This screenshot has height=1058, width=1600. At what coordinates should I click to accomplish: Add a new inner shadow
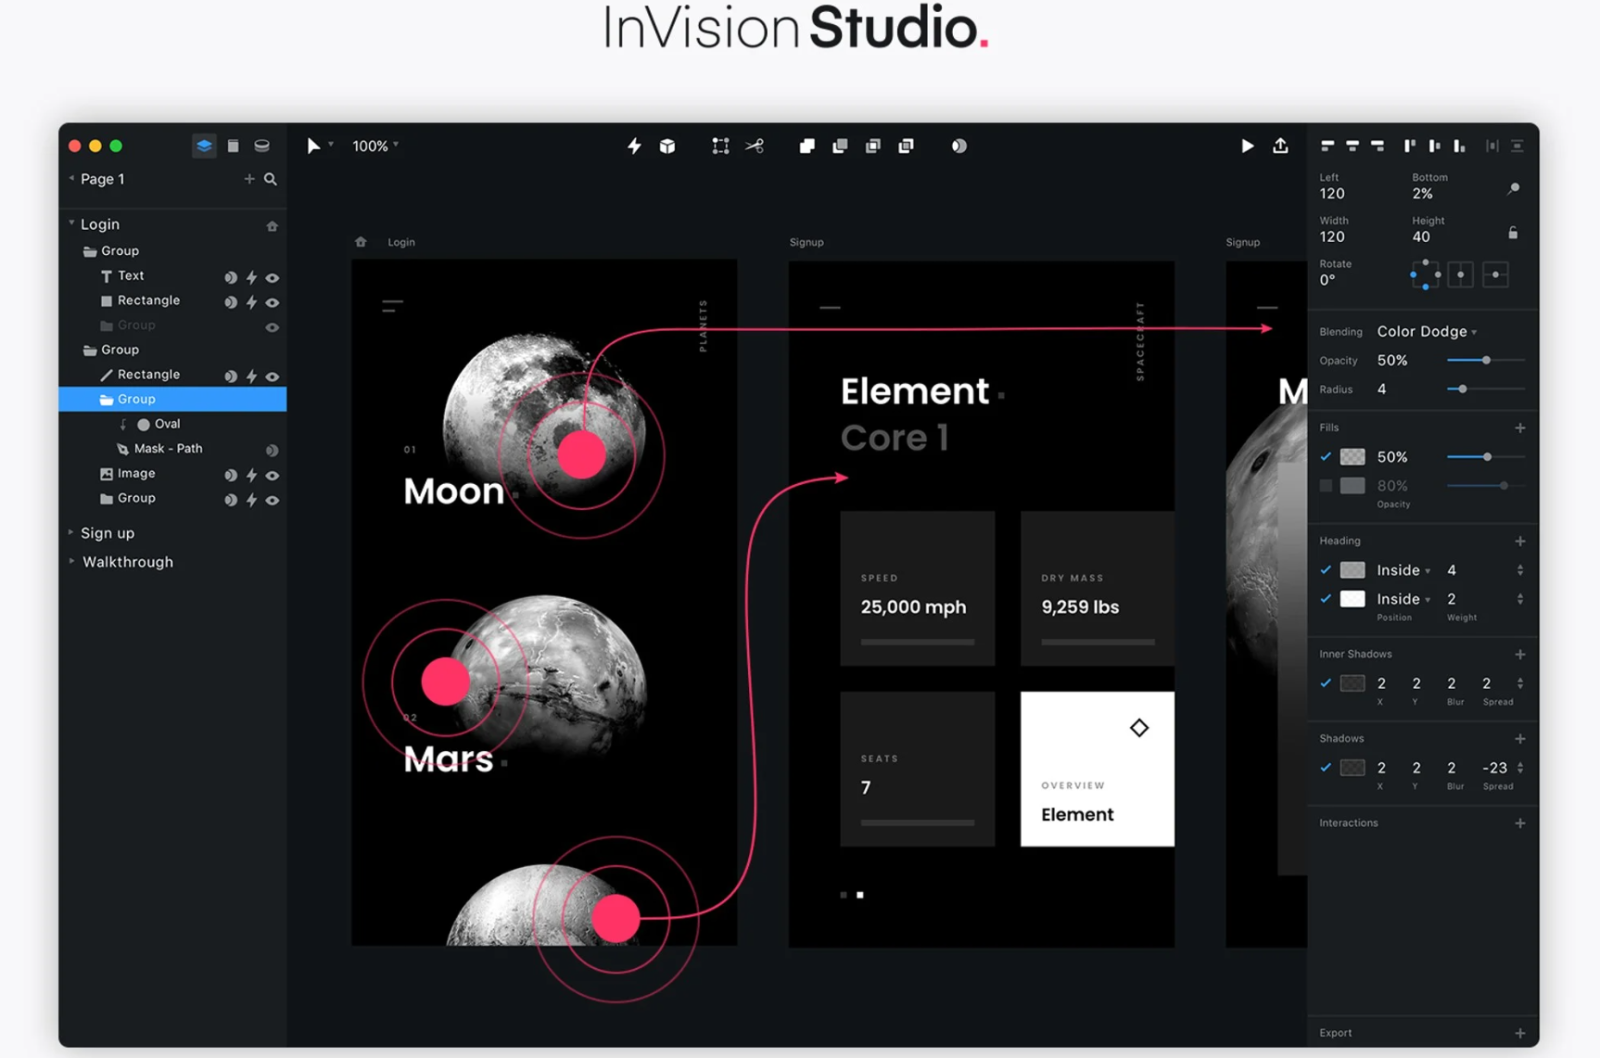(x=1520, y=654)
